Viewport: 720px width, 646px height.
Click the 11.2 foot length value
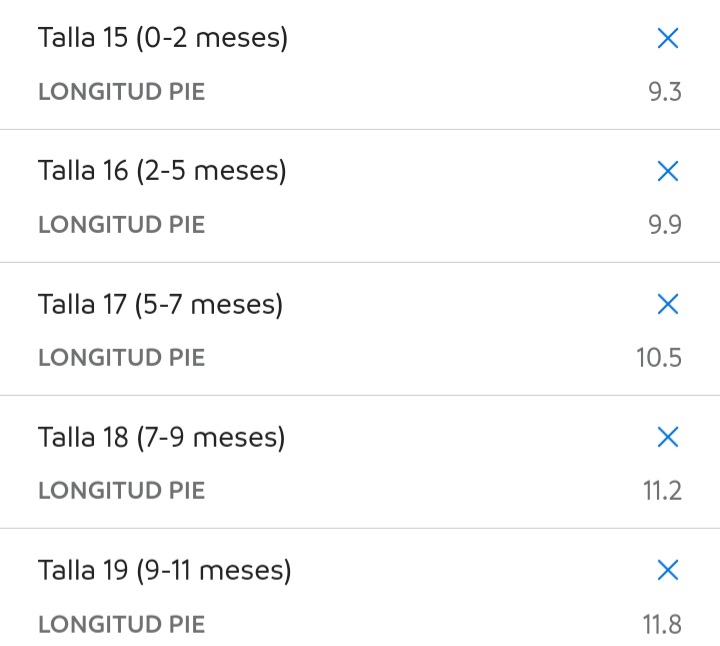[662, 491]
